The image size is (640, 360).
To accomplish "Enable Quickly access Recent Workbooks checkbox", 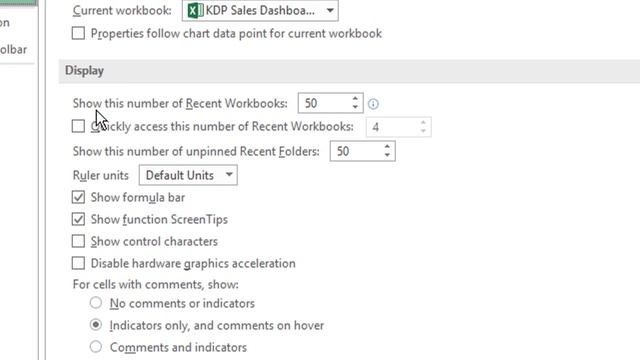I will tap(78, 126).
